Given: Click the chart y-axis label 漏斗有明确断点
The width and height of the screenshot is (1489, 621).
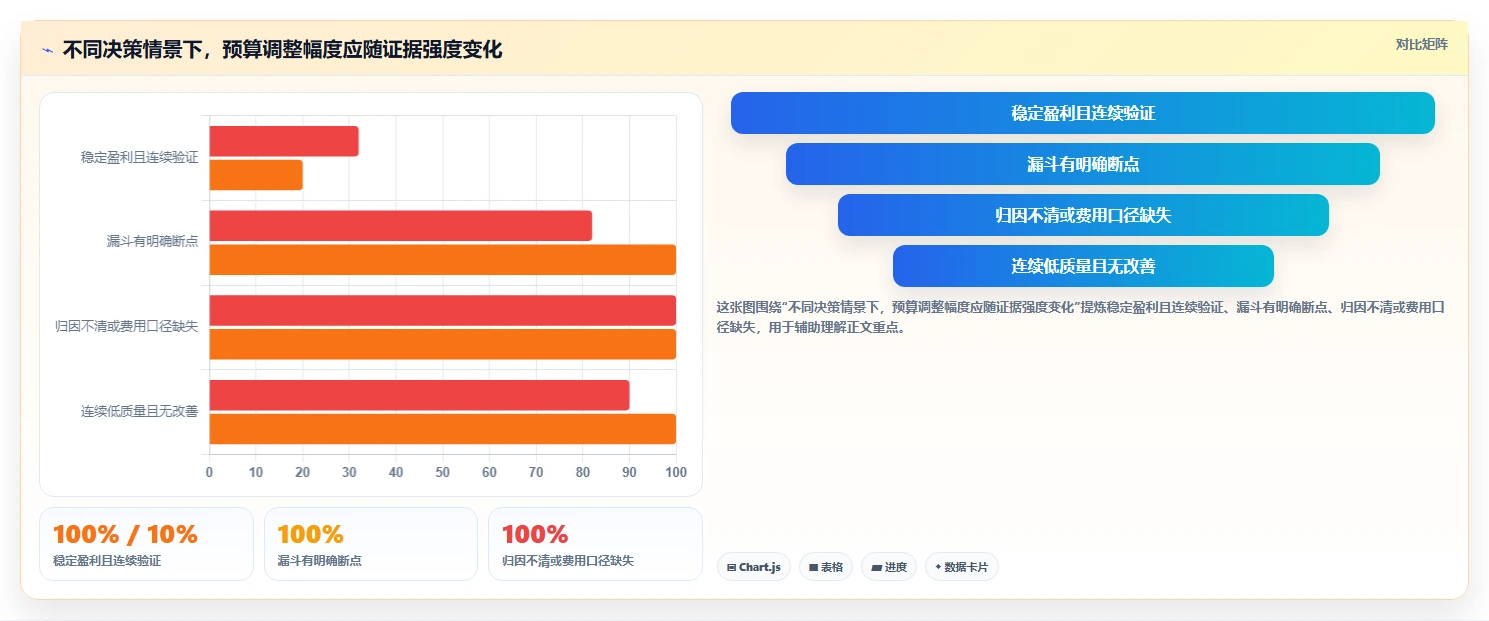Looking at the screenshot, I should point(152,241).
